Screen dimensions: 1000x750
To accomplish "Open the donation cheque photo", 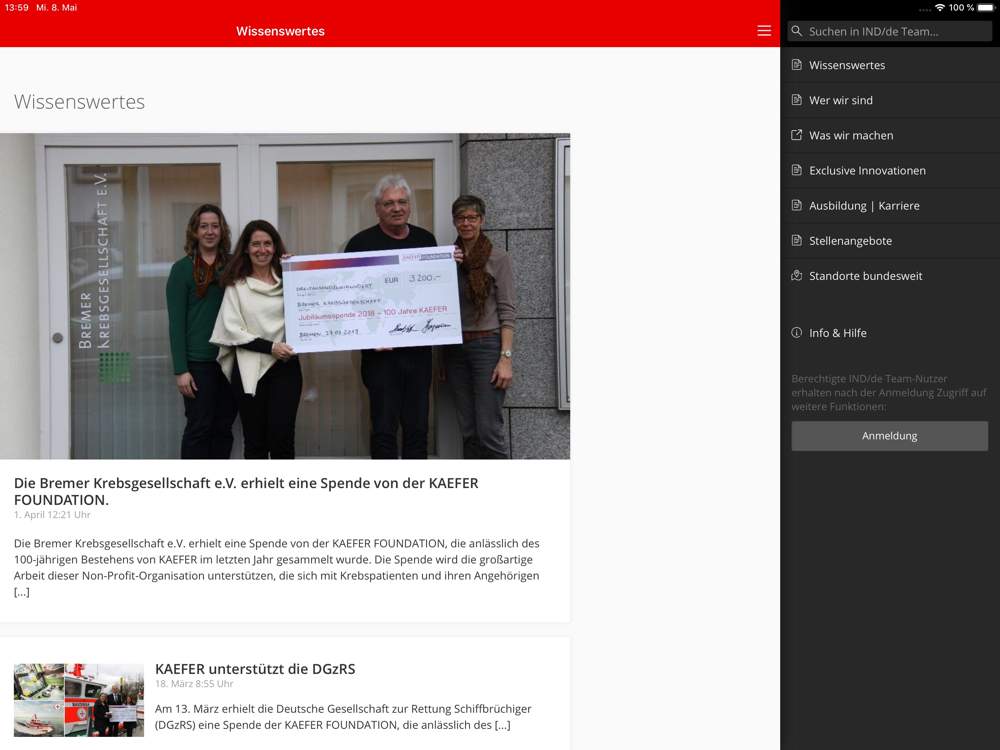I will click(x=285, y=296).
